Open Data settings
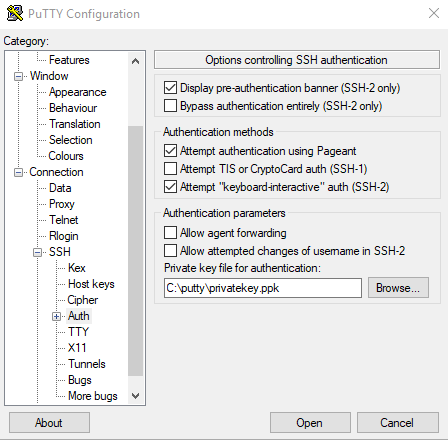The height and width of the screenshot is (440, 448). [x=60, y=188]
